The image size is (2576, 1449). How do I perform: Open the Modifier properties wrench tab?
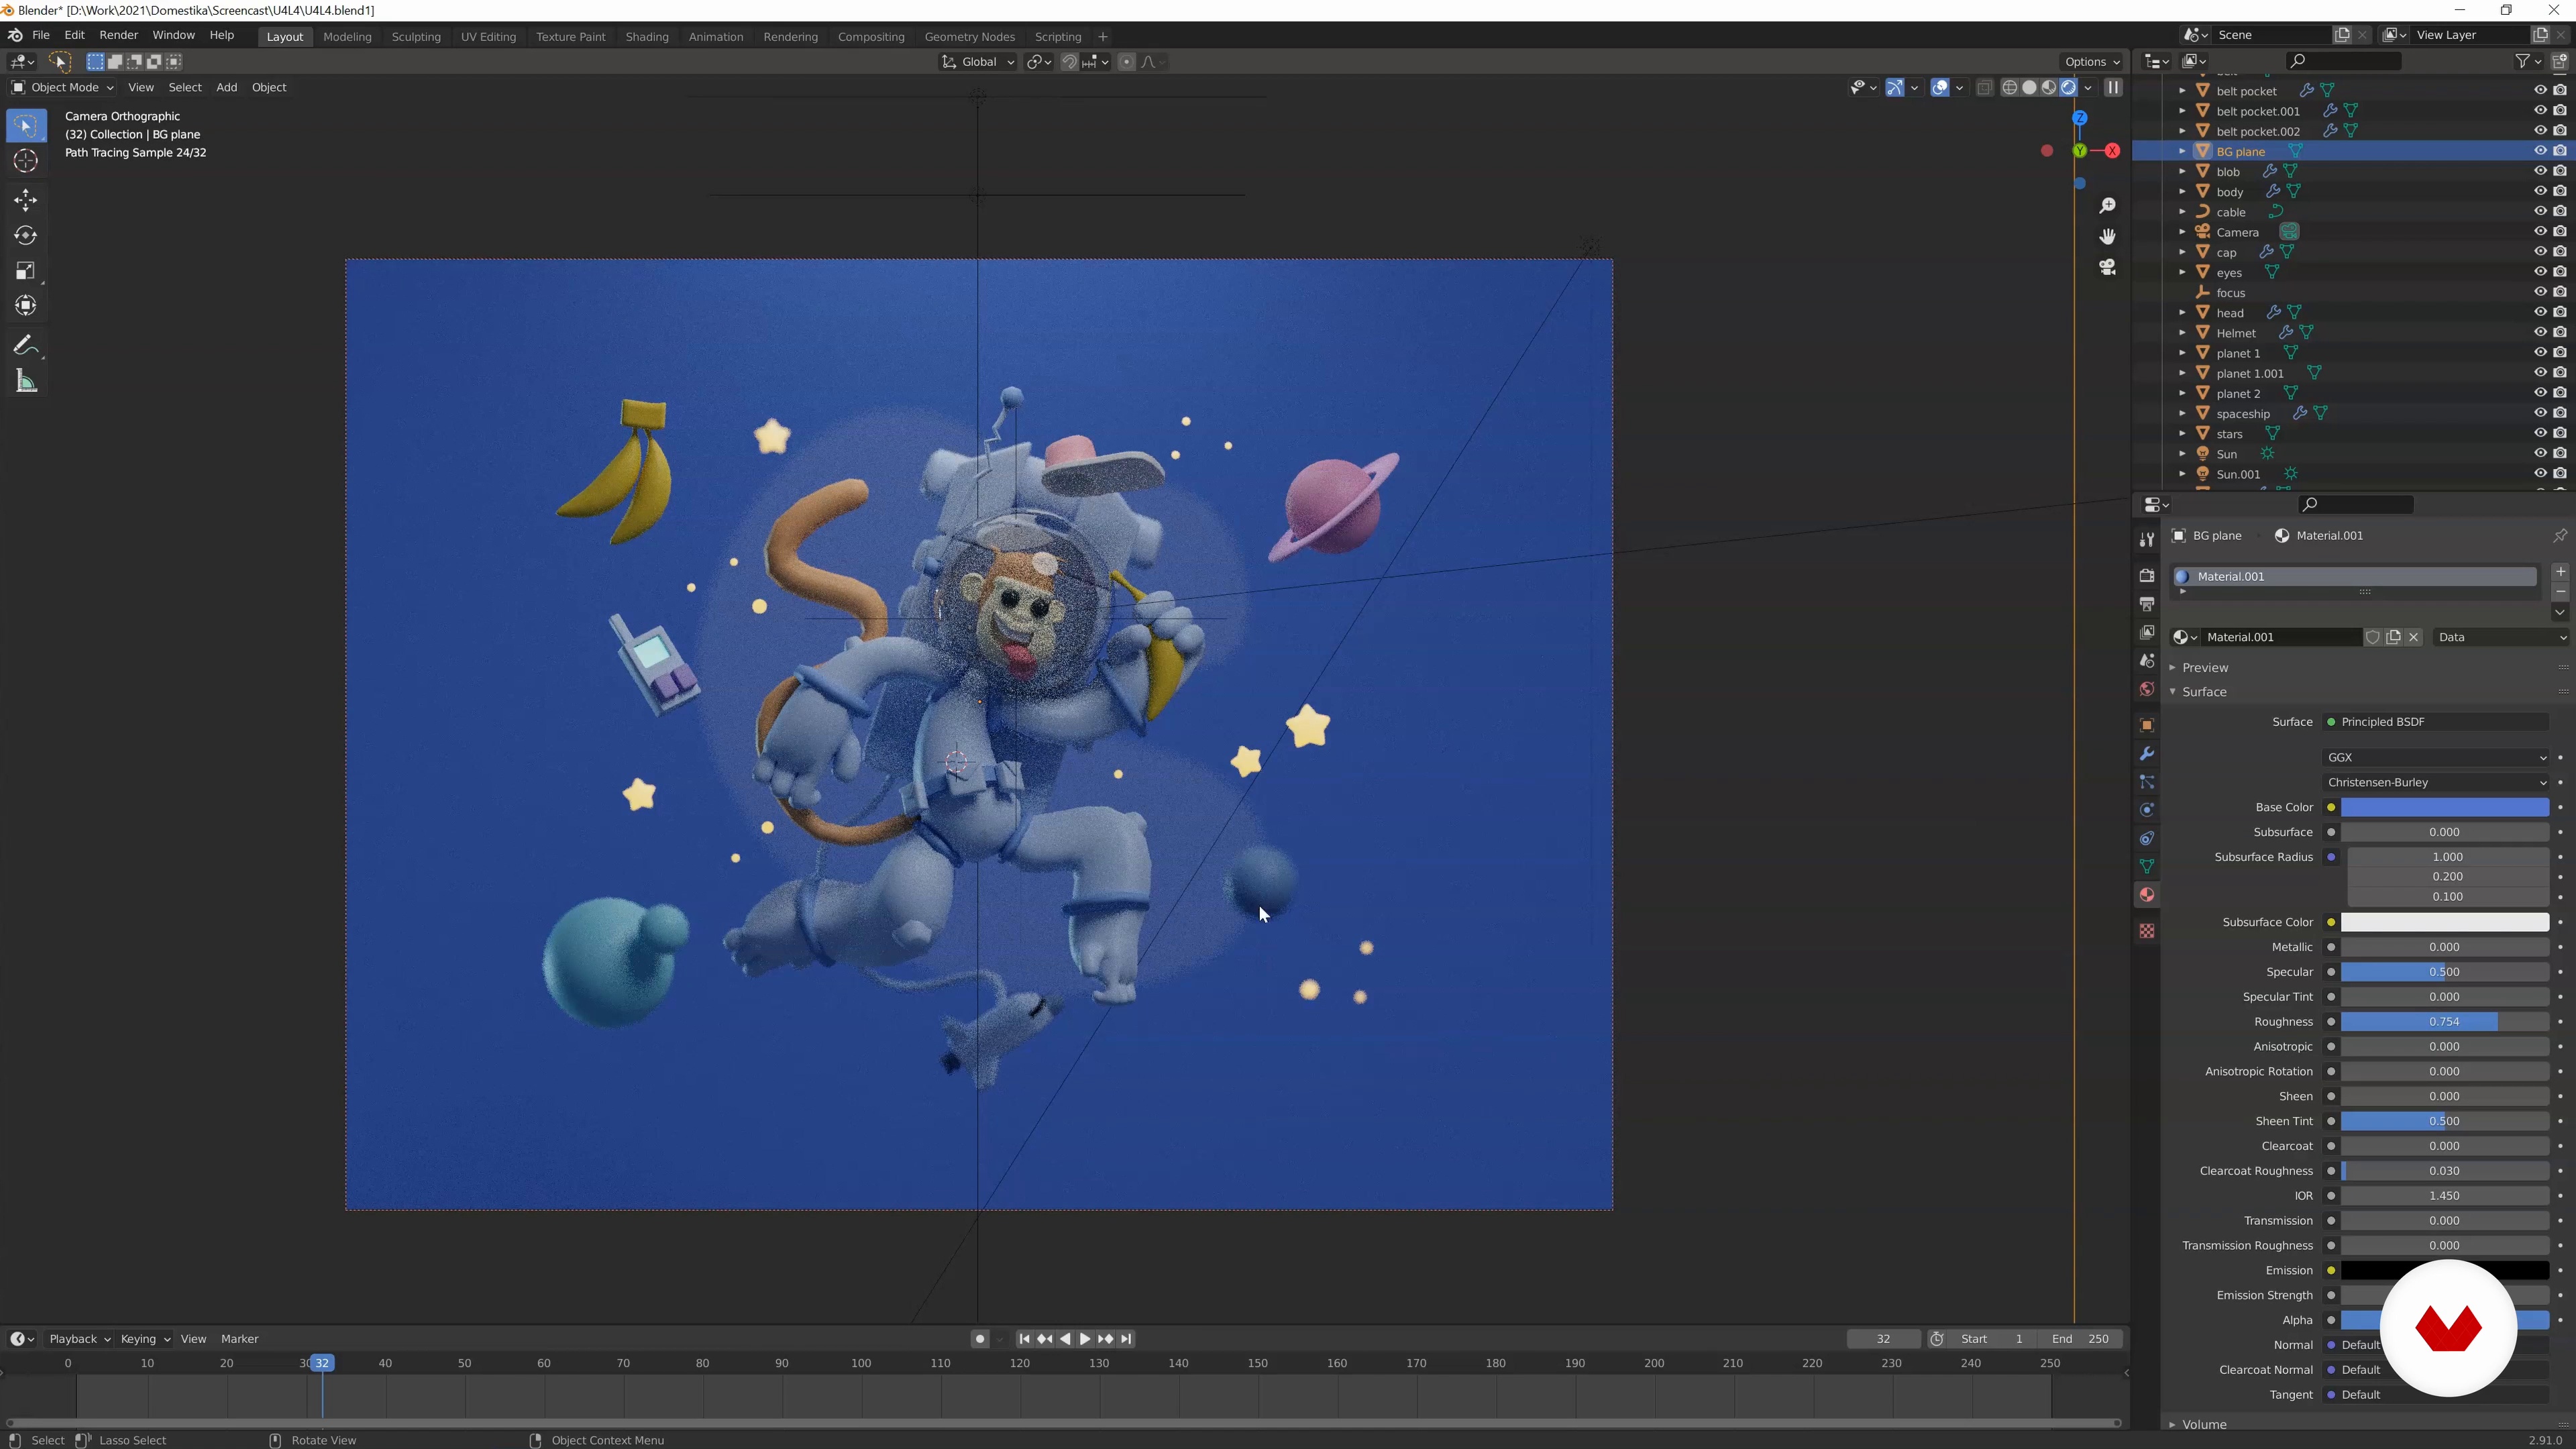pos(2146,753)
